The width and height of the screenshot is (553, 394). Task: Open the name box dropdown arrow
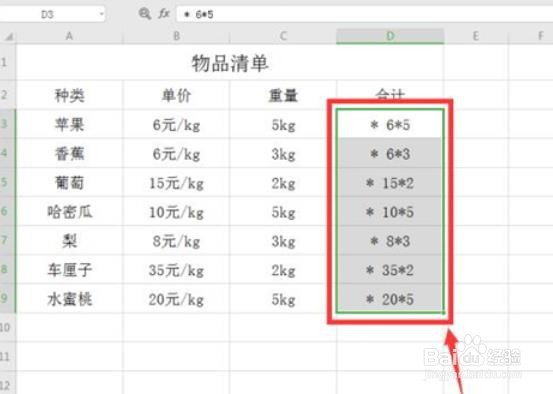coord(102,14)
